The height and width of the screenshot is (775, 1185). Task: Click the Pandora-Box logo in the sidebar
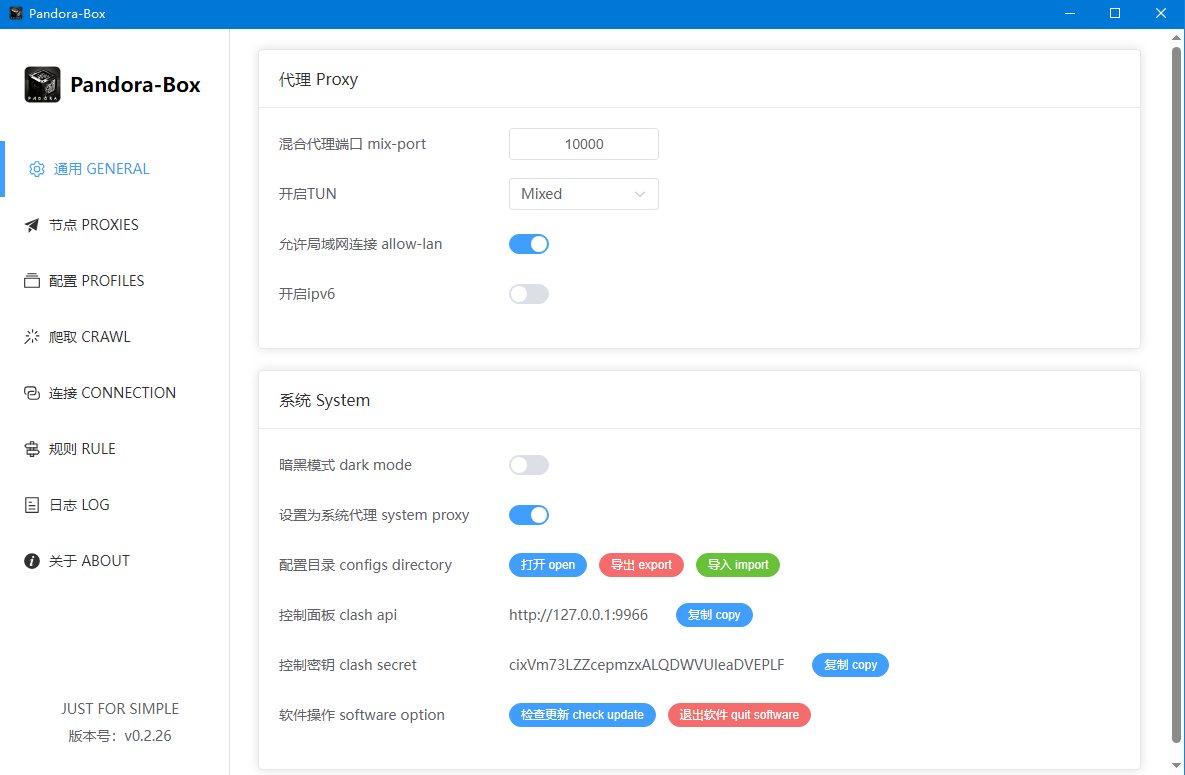pos(42,84)
